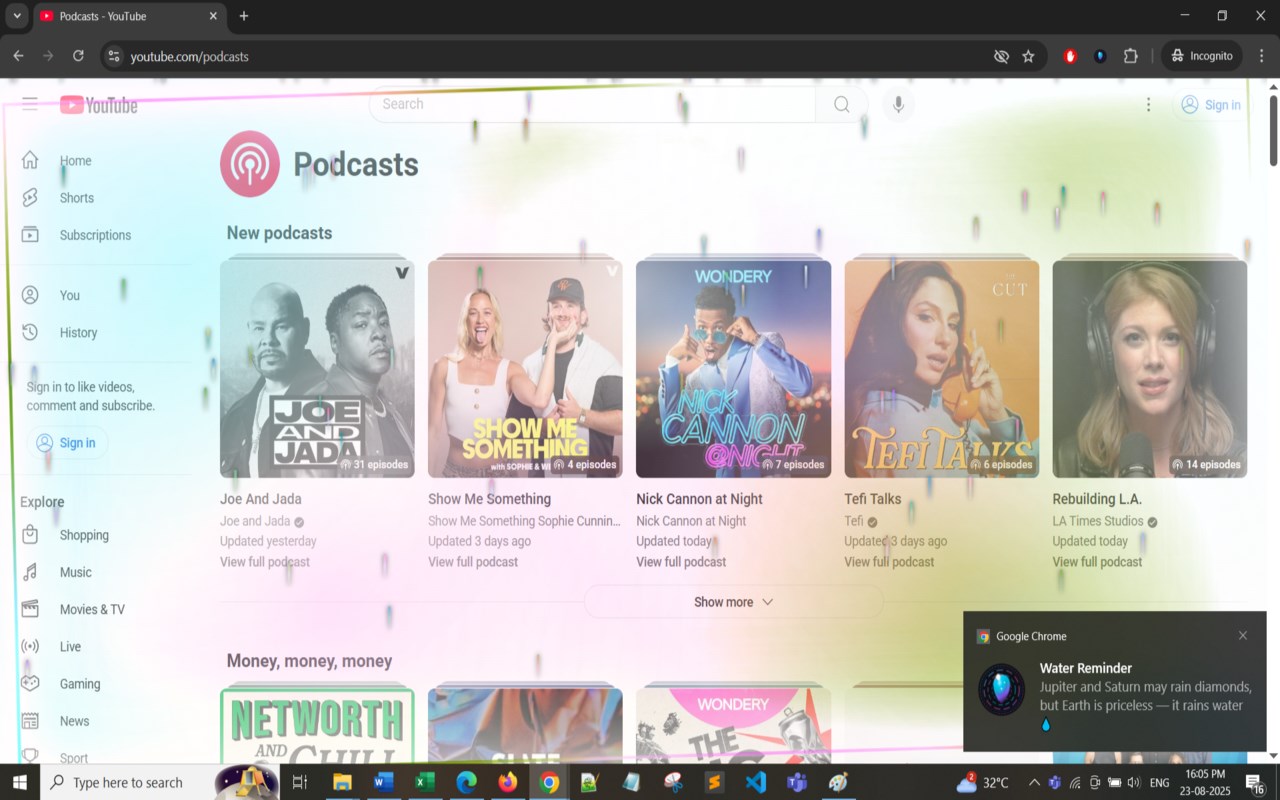Open LA Times Studios channel link

coord(1097,521)
